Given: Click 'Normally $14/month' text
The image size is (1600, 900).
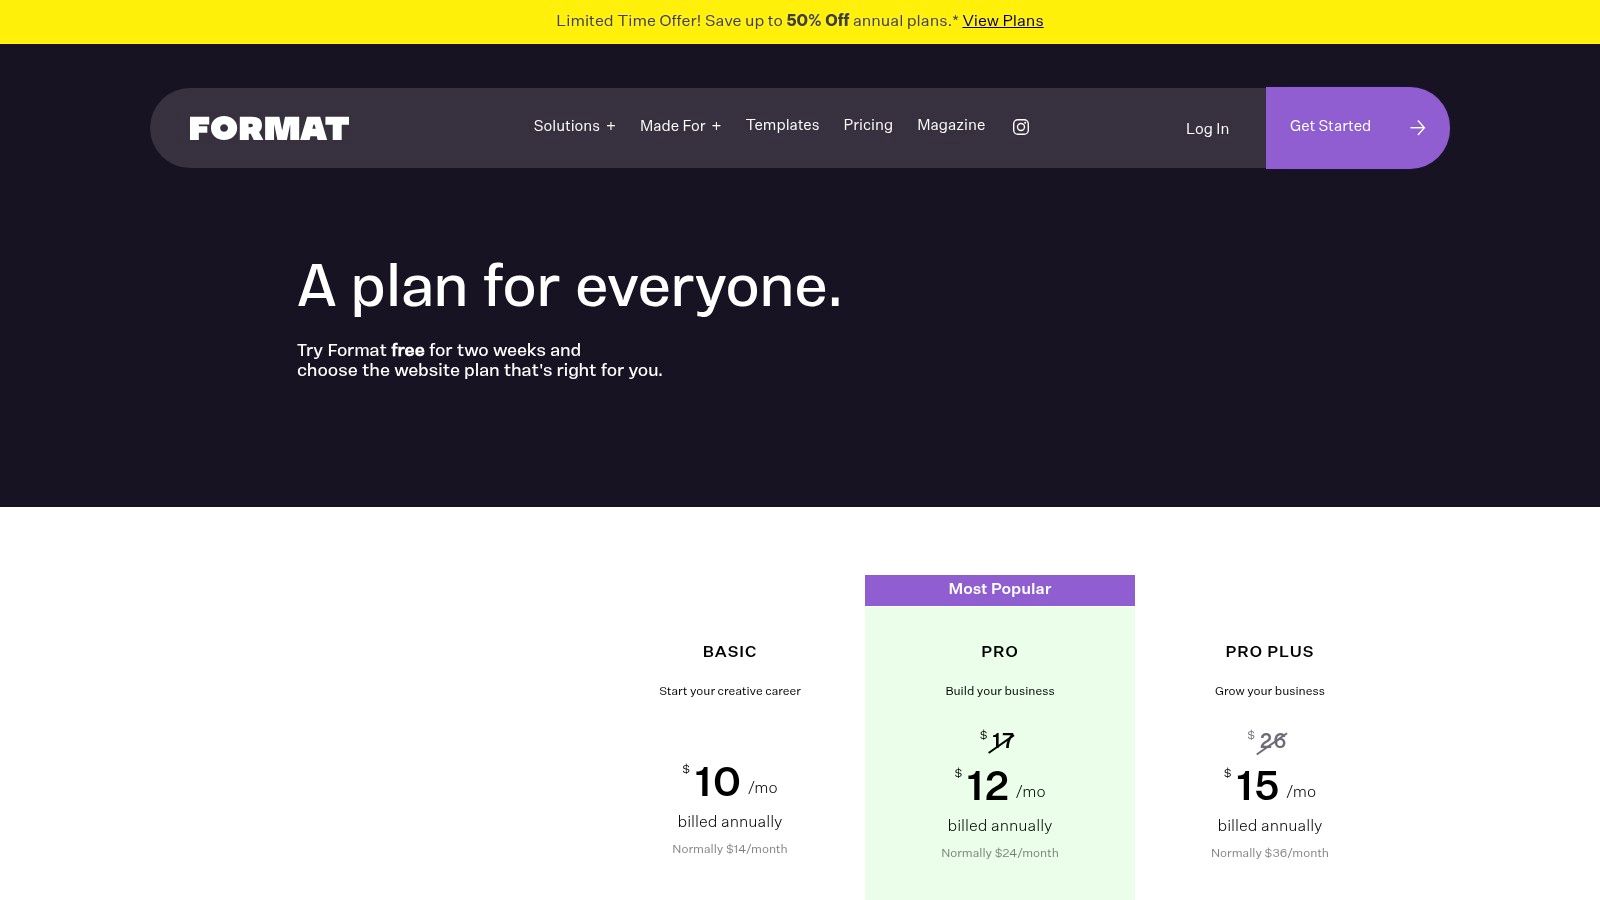Looking at the screenshot, I should (730, 849).
